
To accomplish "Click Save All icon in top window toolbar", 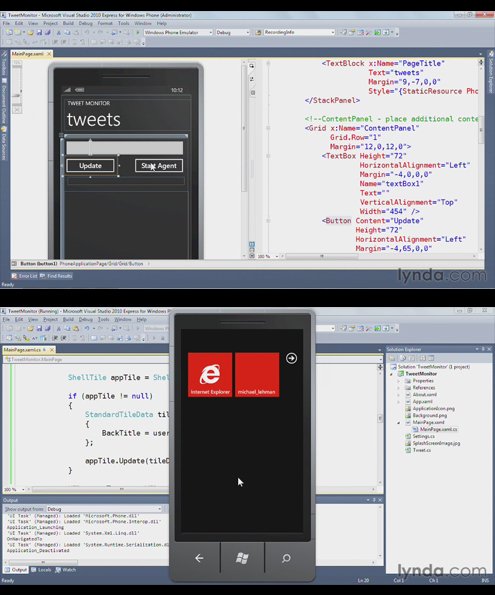I will coord(47,33).
